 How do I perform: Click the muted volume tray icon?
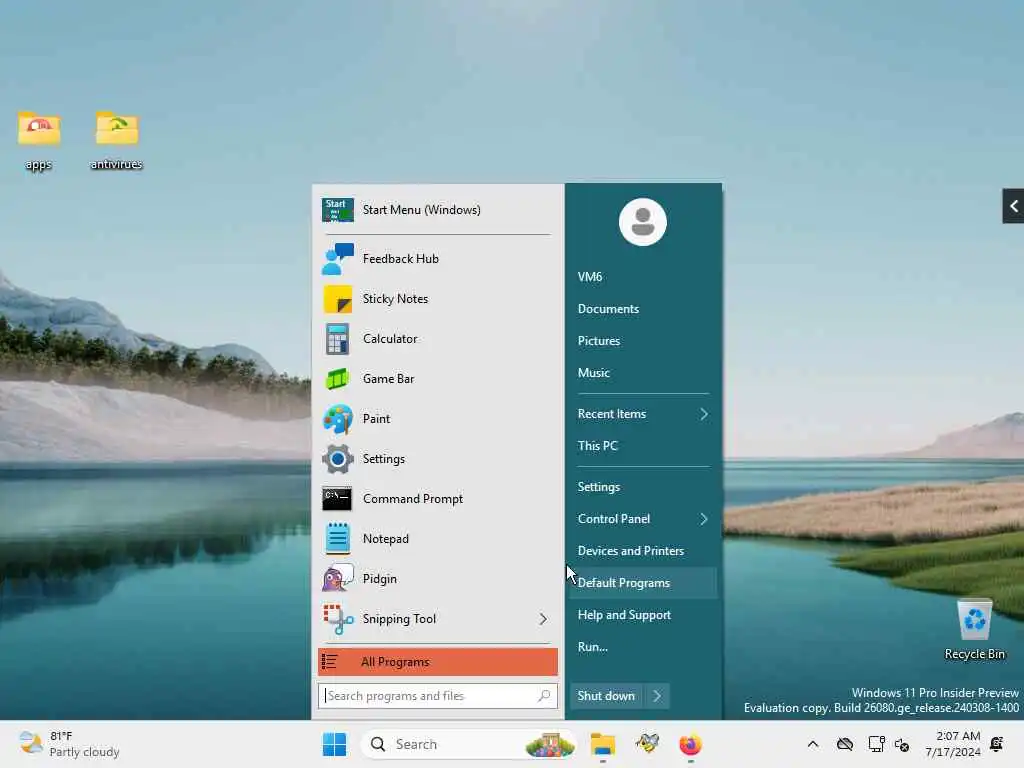pyautogui.click(x=903, y=744)
